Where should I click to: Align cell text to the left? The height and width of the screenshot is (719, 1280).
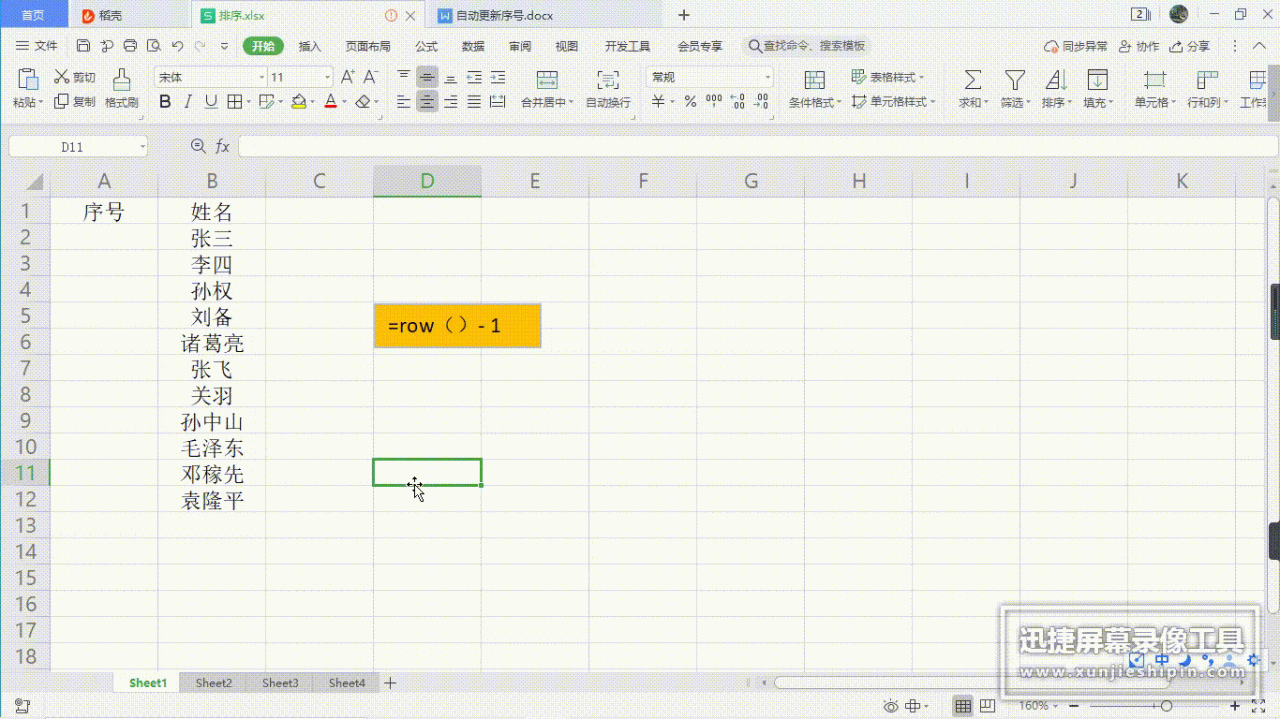click(404, 102)
